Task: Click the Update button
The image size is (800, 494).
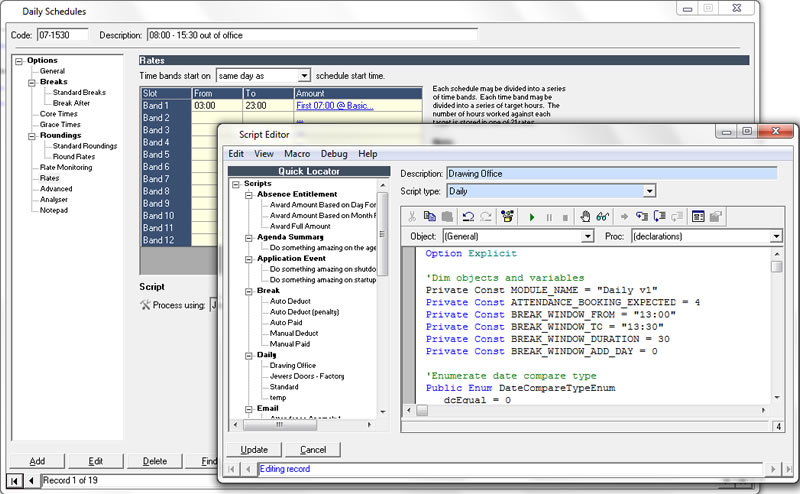Action: click(254, 450)
